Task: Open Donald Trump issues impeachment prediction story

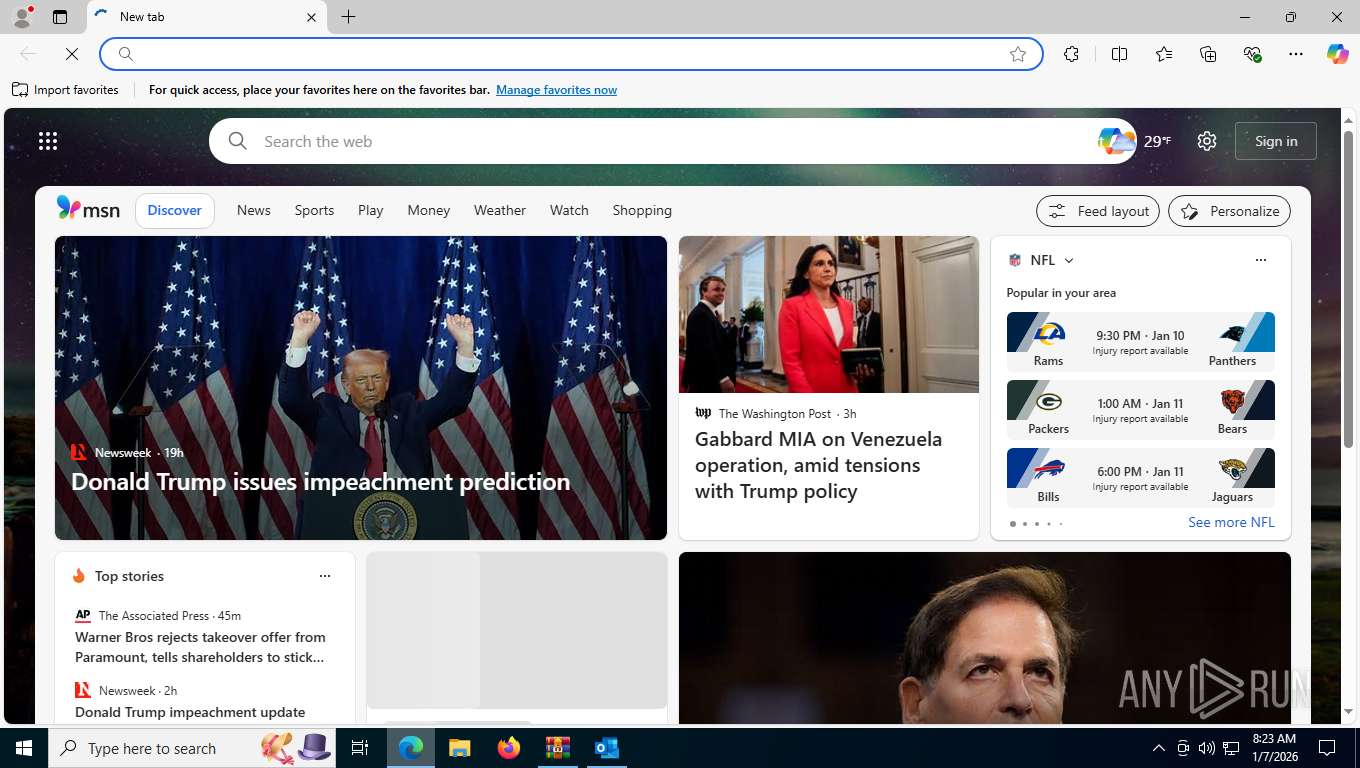Action: pos(320,482)
